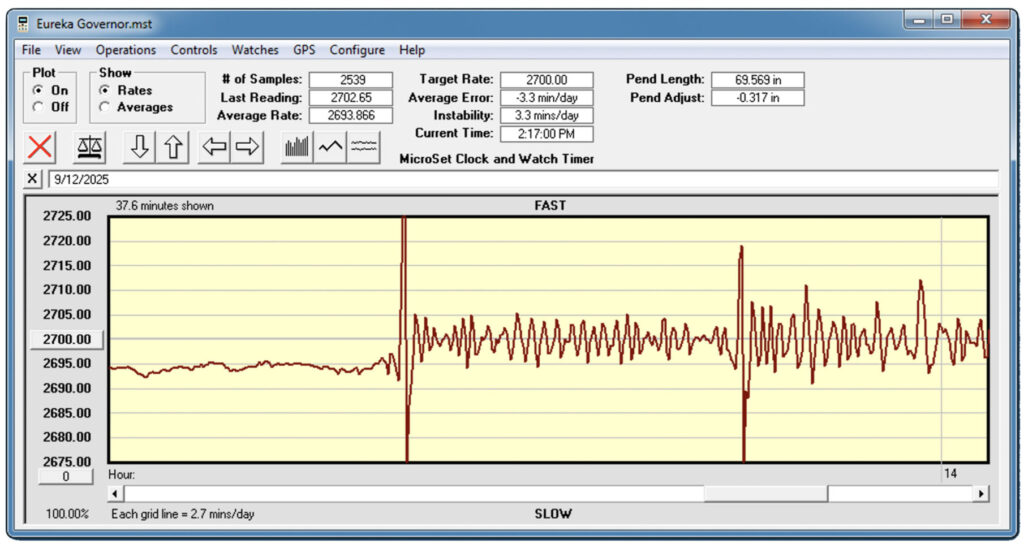Viewport: 1024px width, 544px height.
Task: Select the wavy lines display icon
Action: coord(364,147)
